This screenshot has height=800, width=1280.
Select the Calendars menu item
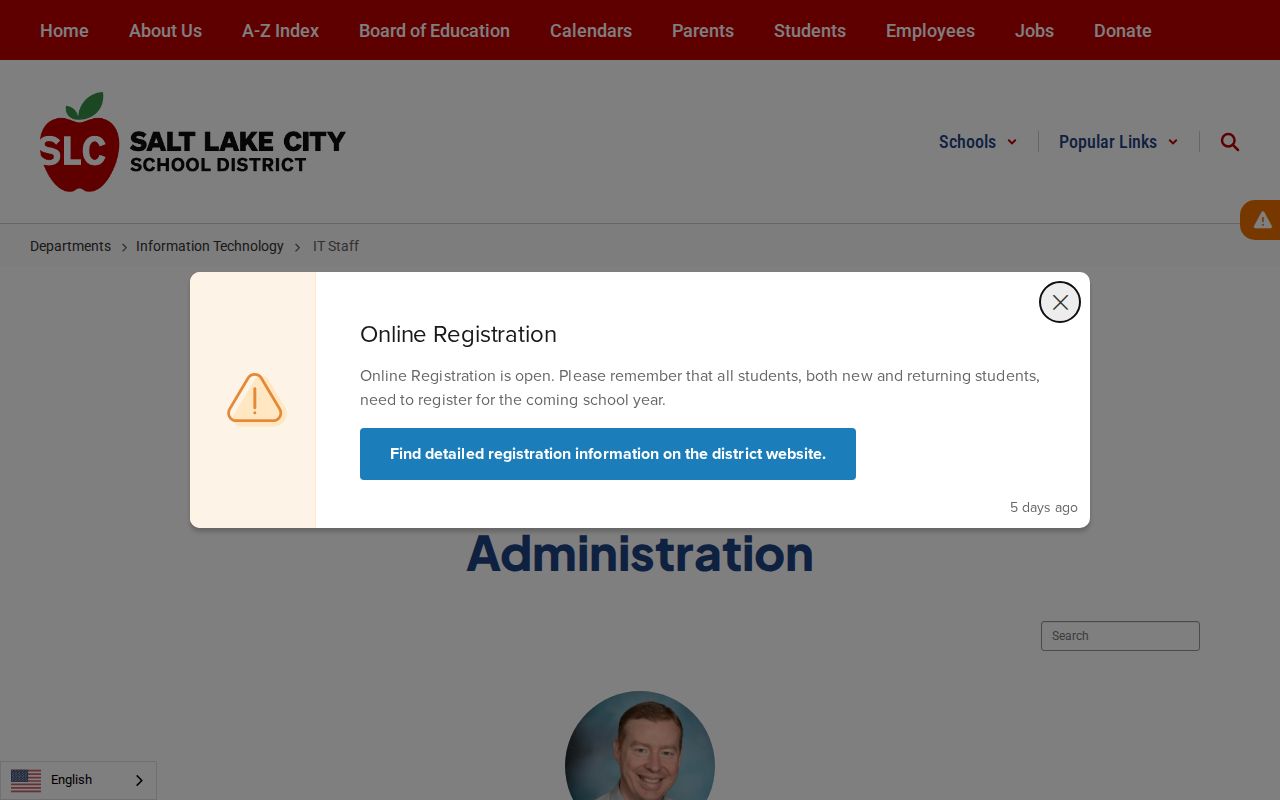click(x=591, y=31)
